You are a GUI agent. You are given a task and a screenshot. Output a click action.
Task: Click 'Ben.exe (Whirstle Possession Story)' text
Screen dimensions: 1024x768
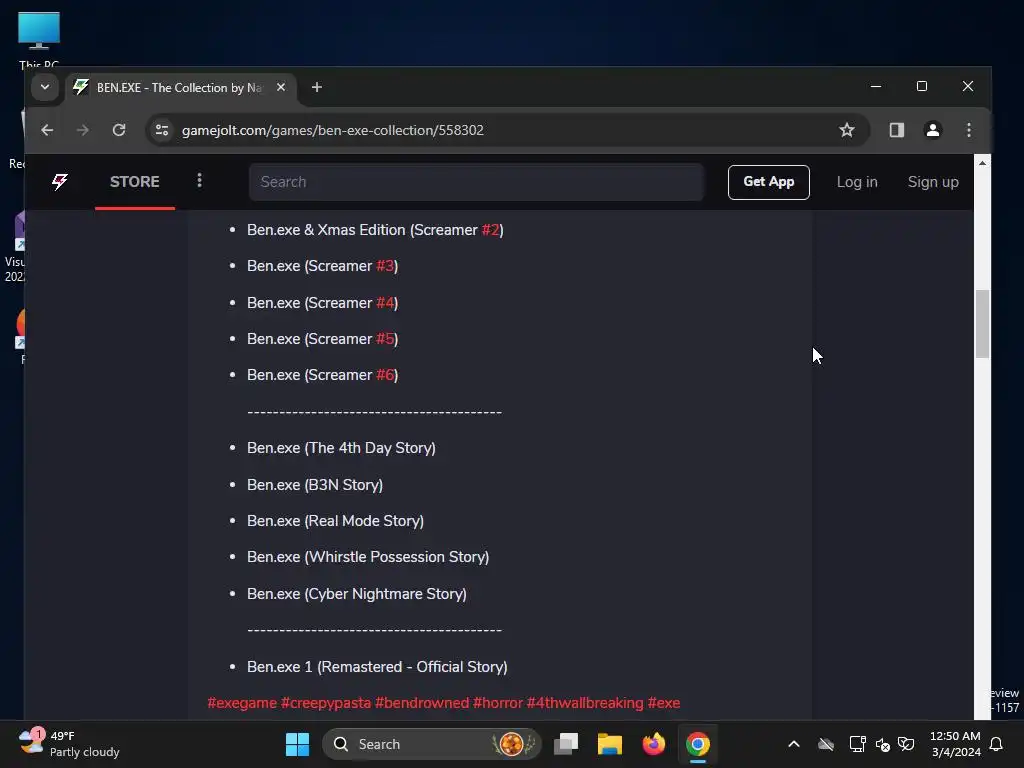pyautogui.click(x=368, y=557)
